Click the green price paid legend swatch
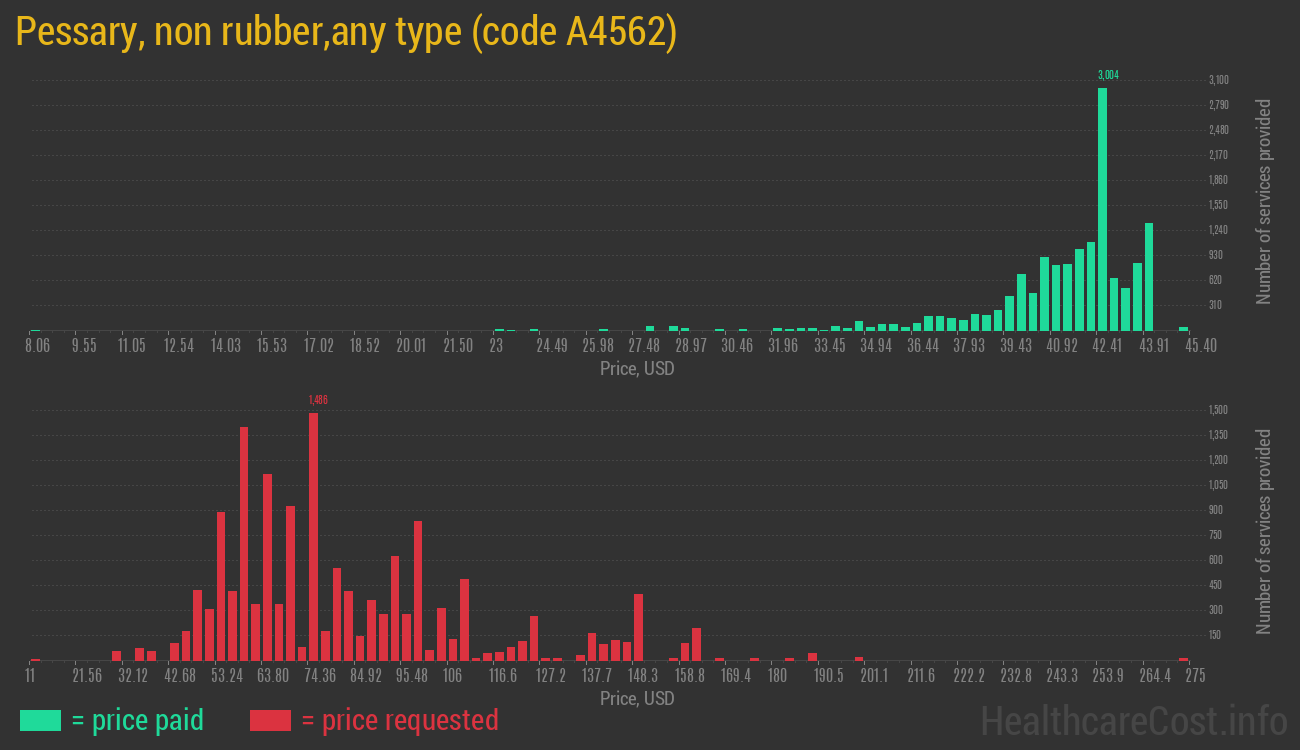 point(40,720)
